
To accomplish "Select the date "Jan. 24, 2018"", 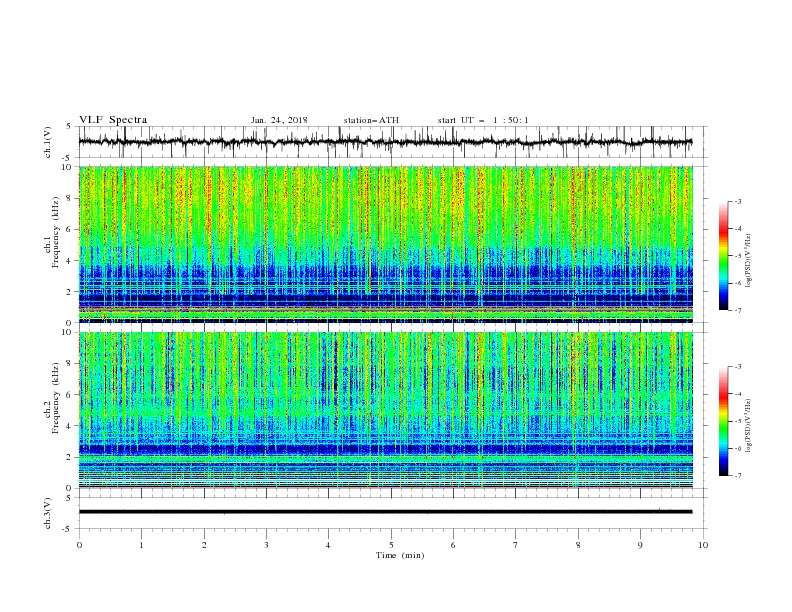I will click(x=279, y=120).
